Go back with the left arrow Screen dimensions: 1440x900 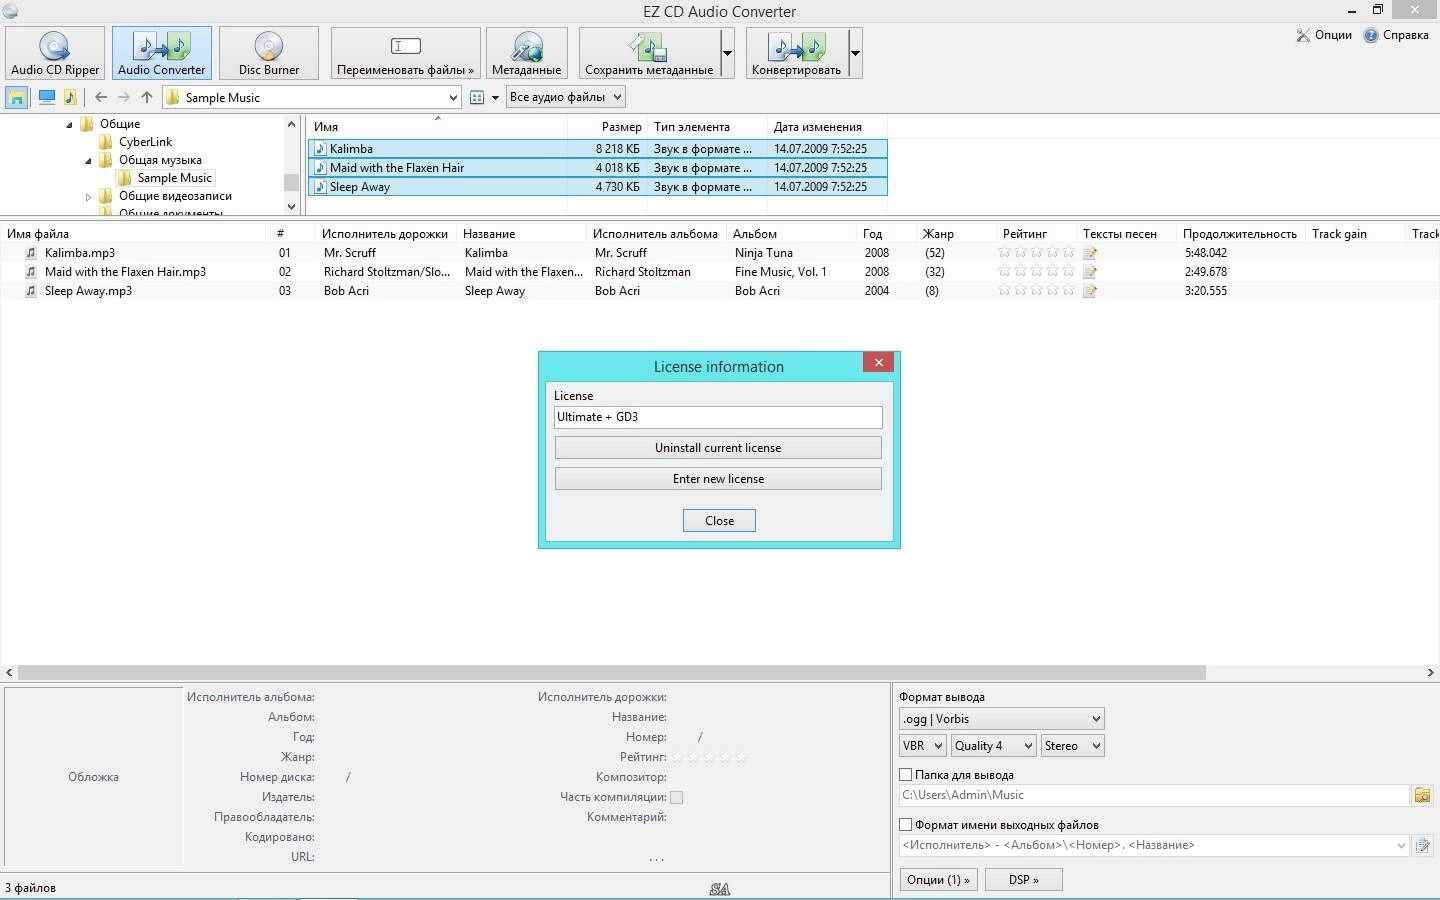(x=101, y=97)
